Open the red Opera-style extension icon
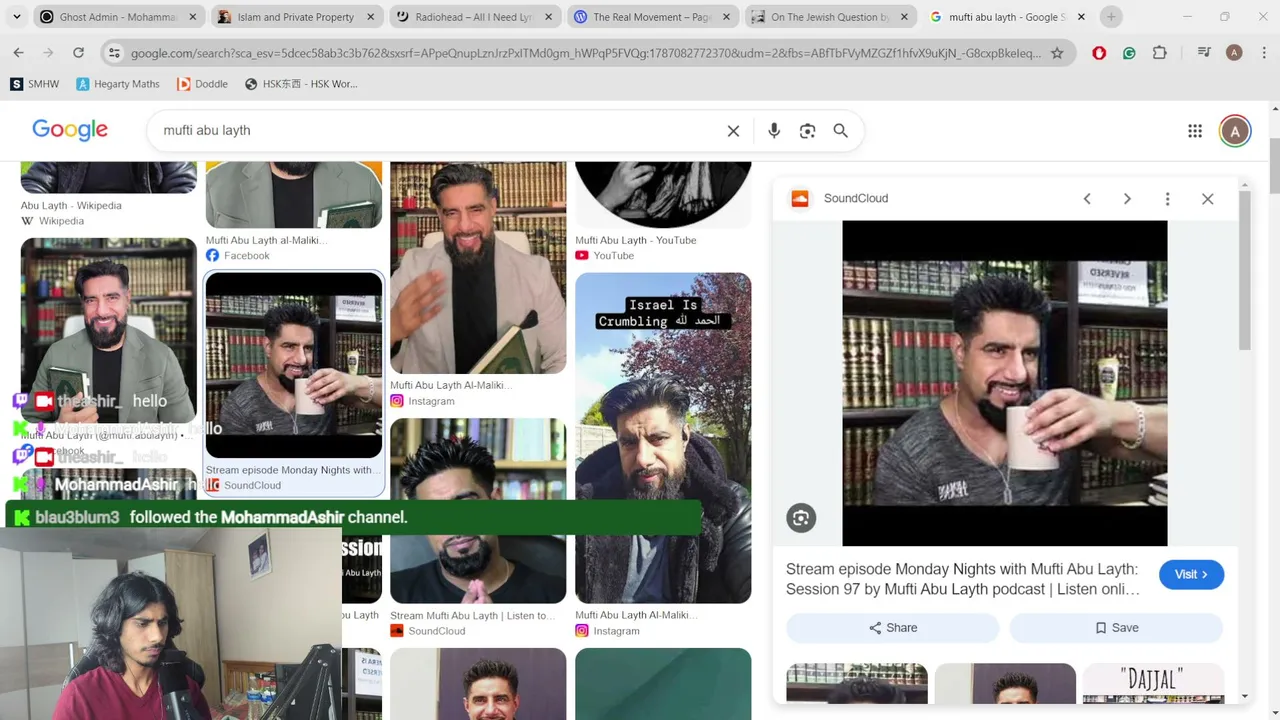The image size is (1280, 720). (1099, 53)
